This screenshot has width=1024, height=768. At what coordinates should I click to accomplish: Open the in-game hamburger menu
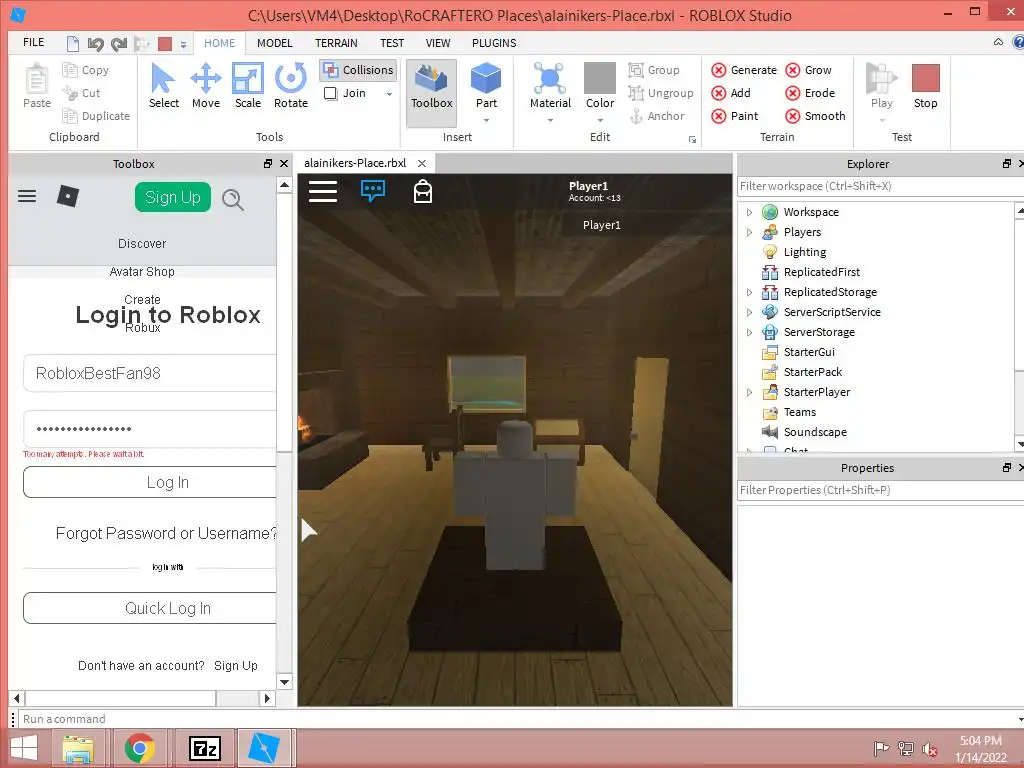coord(323,191)
